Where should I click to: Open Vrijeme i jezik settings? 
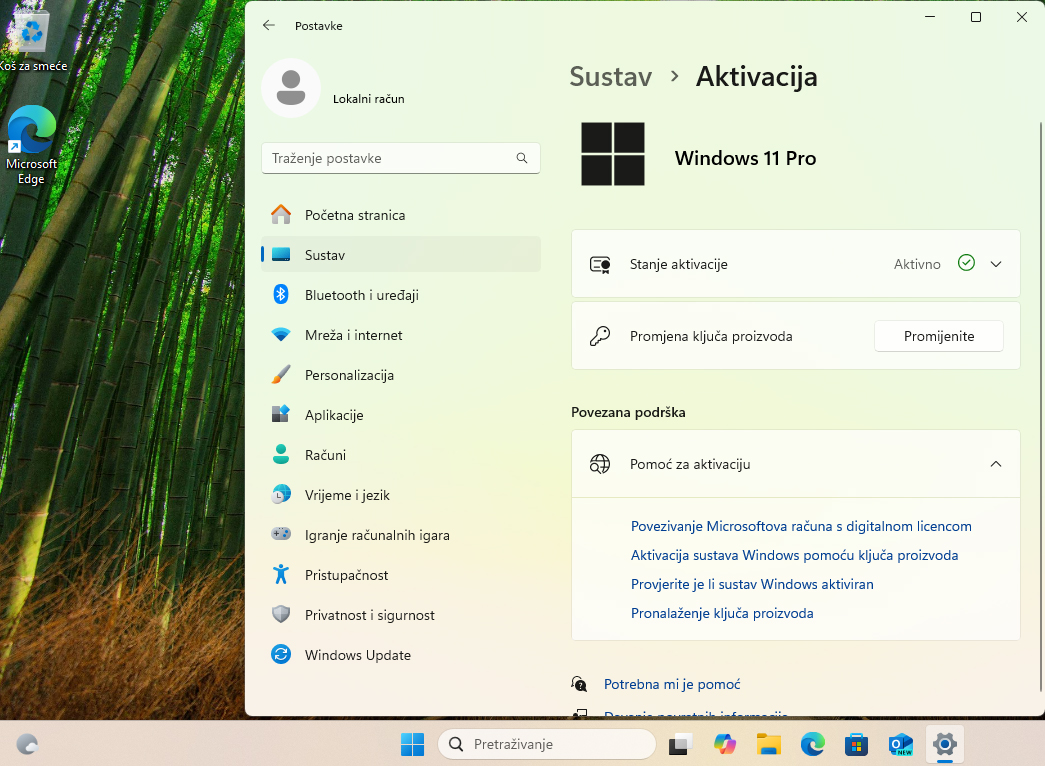pyautogui.click(x=349, y=495)
